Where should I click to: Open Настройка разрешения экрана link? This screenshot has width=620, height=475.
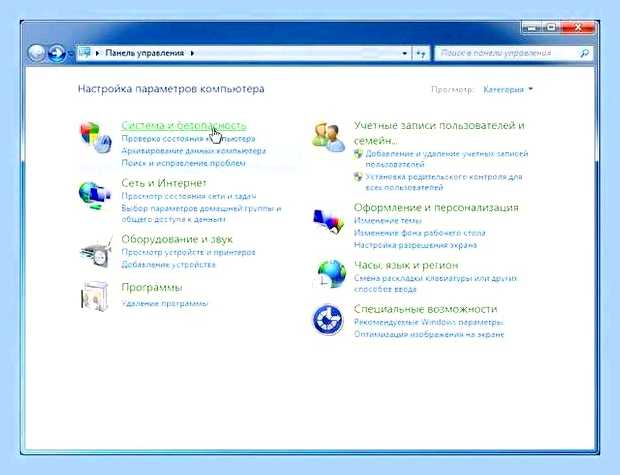point(415,245)
